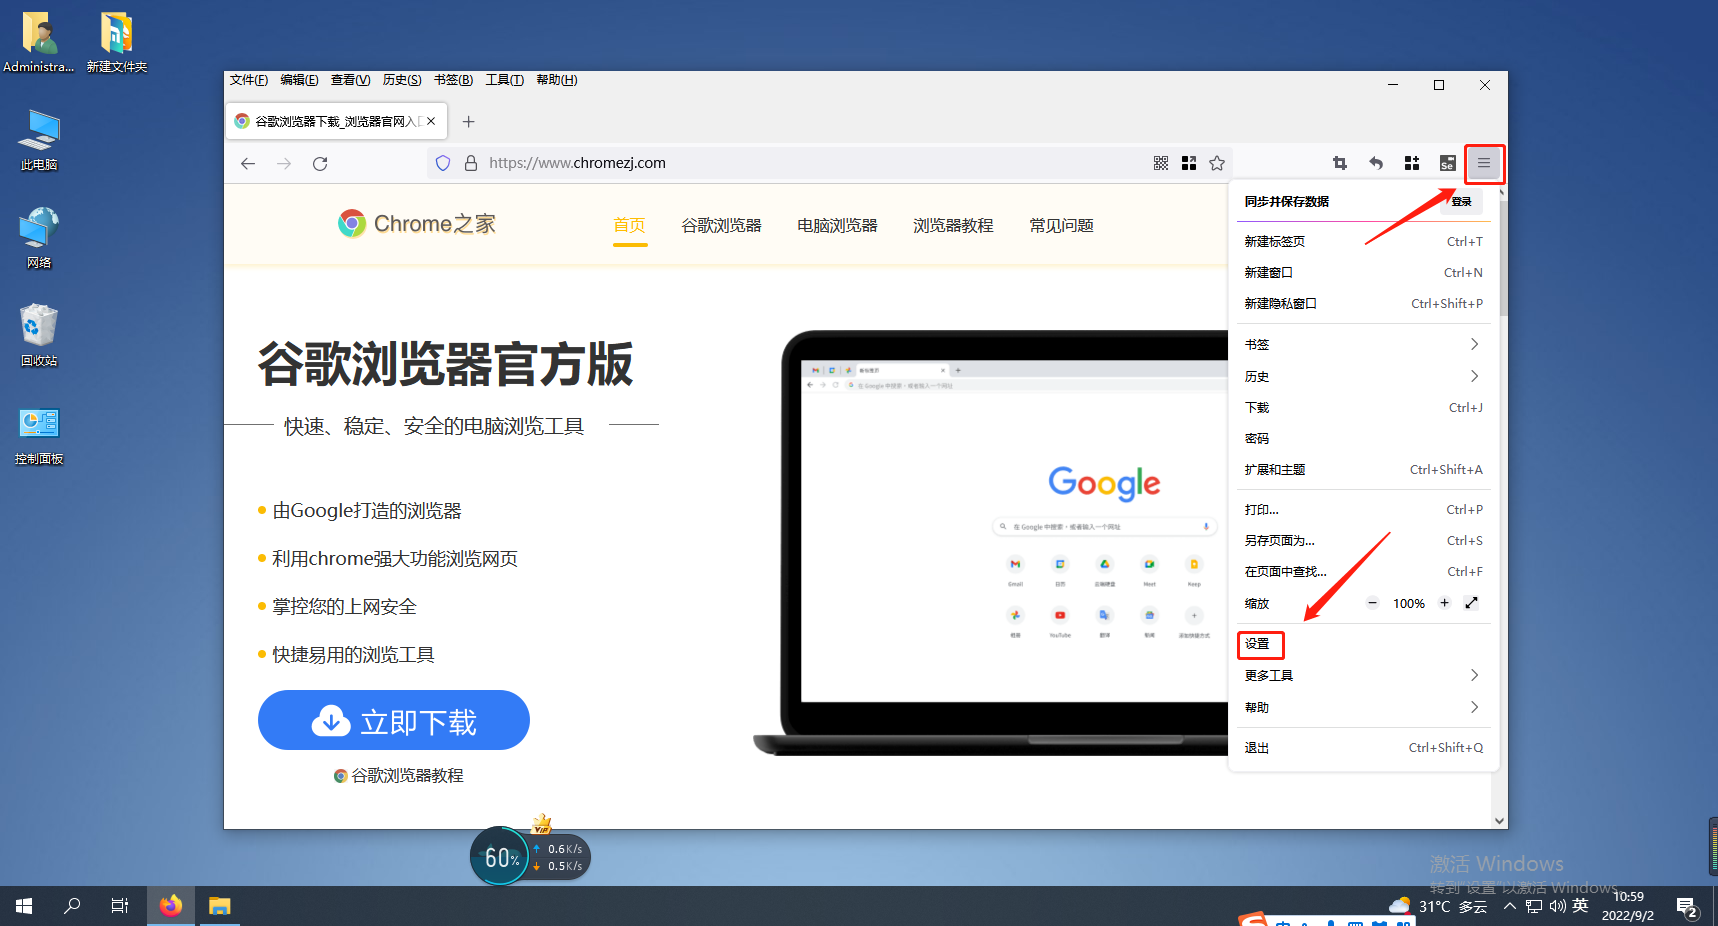
Task: Reset zoom via 100% label
Action: [x=1409, y=604]
